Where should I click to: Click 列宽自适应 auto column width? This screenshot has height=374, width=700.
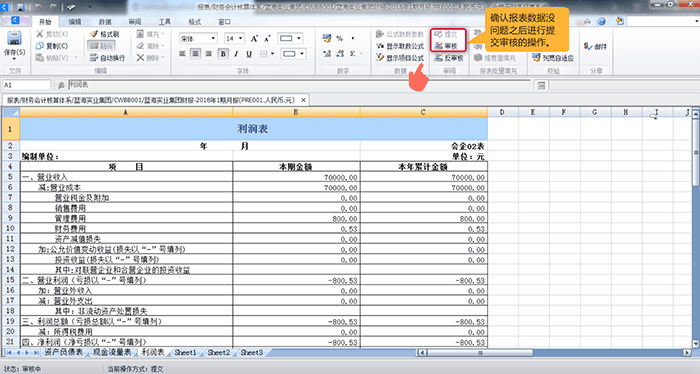coord(553,58)
